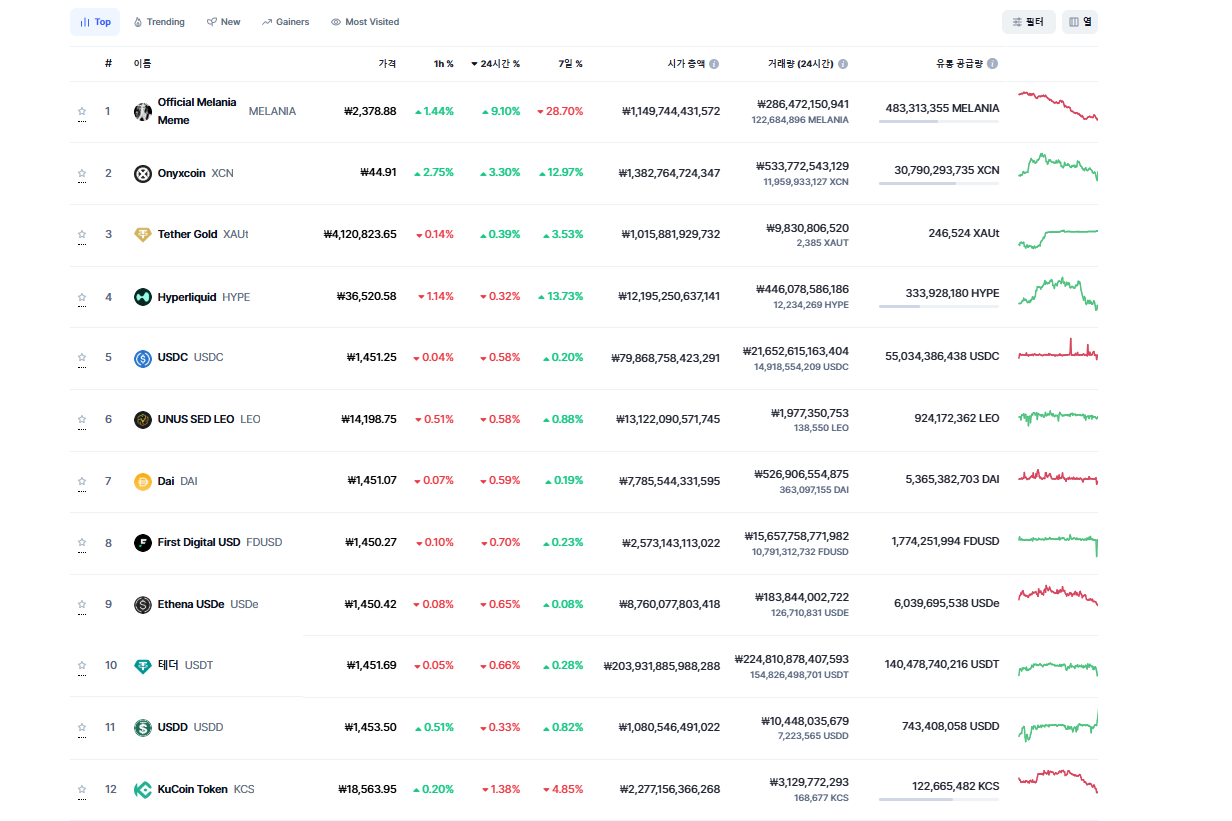The image size is (1232, 821).
Task: Click the Tether Gold logo icon
Action: coord(143,235)
